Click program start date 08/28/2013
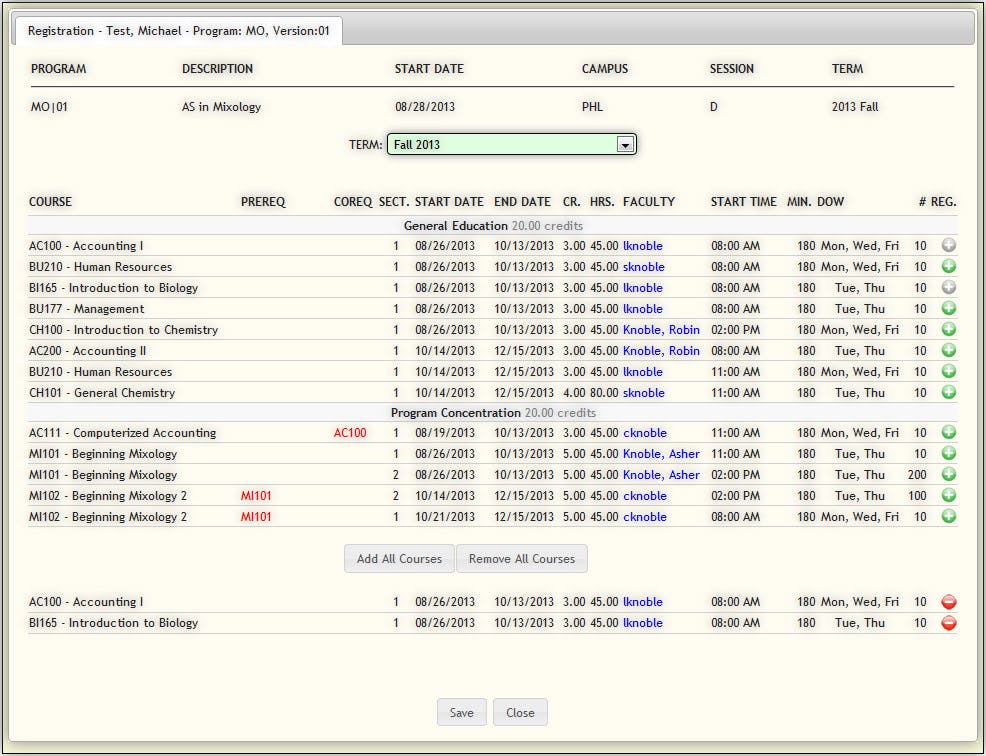986x756 pixels. tap(425, 107)
